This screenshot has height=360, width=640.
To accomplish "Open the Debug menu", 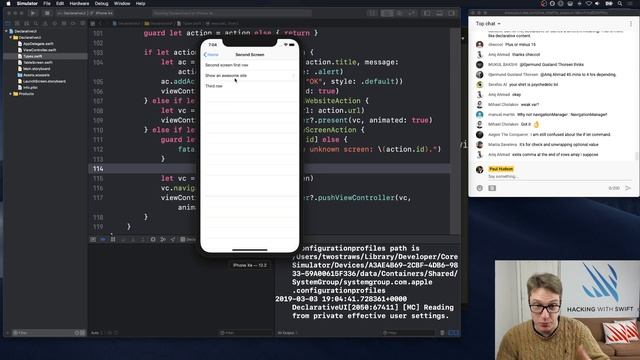I will [x=102, y=3].
